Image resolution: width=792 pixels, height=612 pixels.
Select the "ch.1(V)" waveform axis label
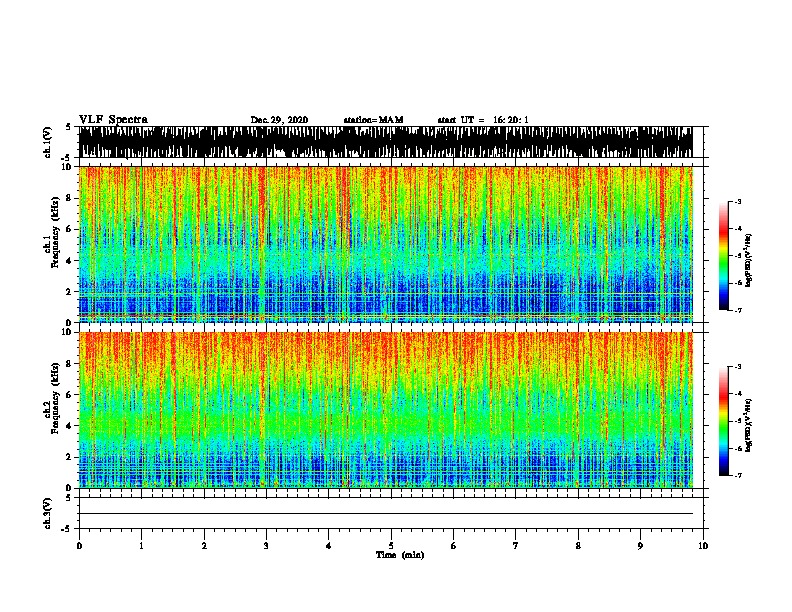pyautogui.click(x=47, y=142)
